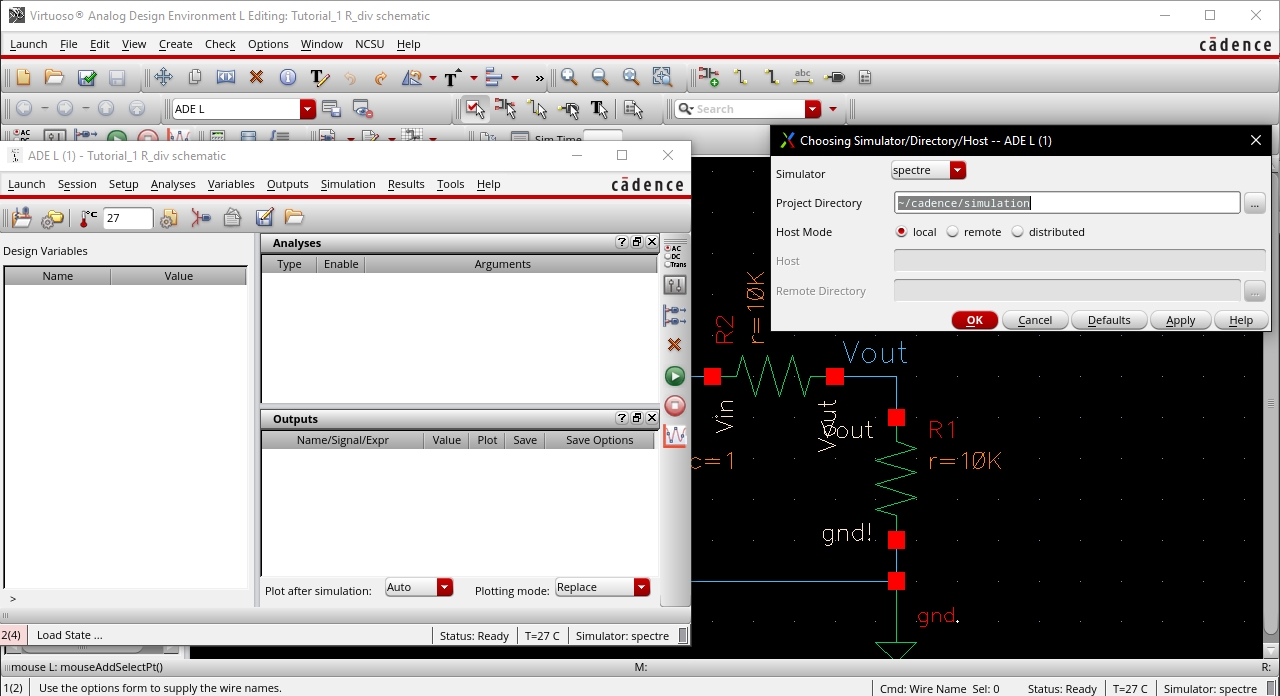Click the orange X Delete icon in schematic toolbar

pyautogui.click(x=256, y=77)
